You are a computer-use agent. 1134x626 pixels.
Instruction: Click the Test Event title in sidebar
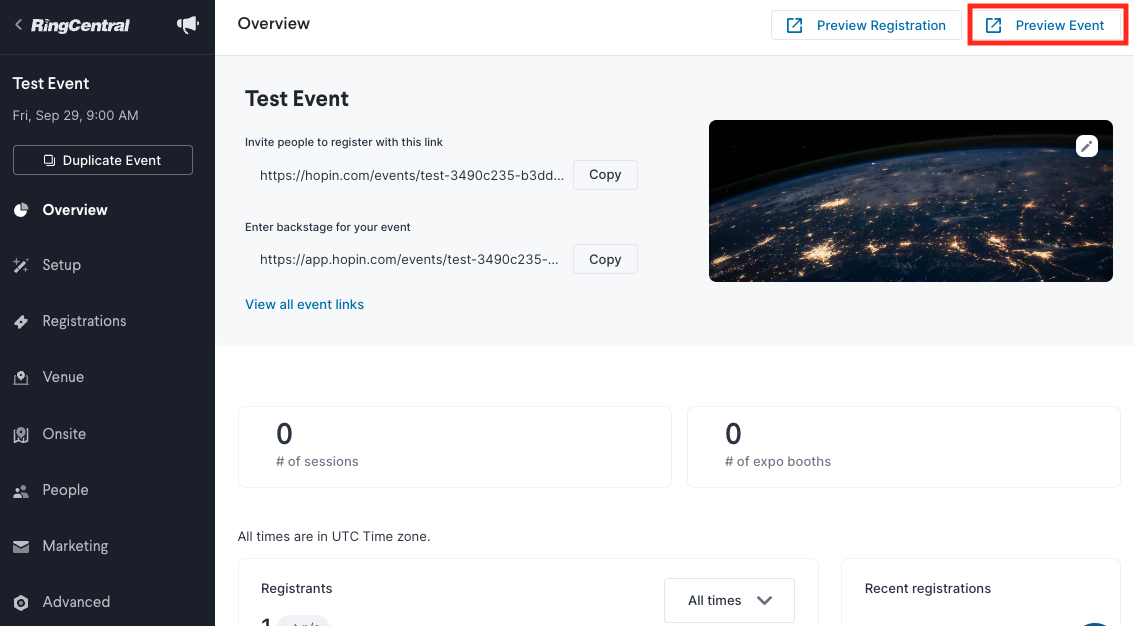51,83
